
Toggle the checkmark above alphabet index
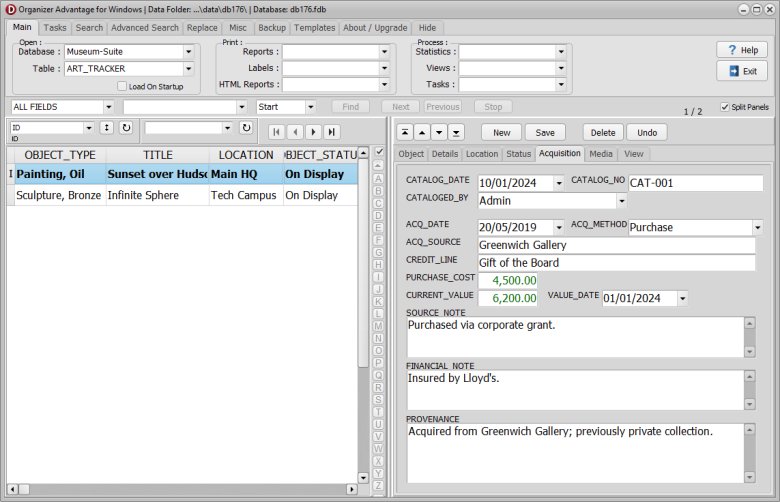[x=378, y=151]
